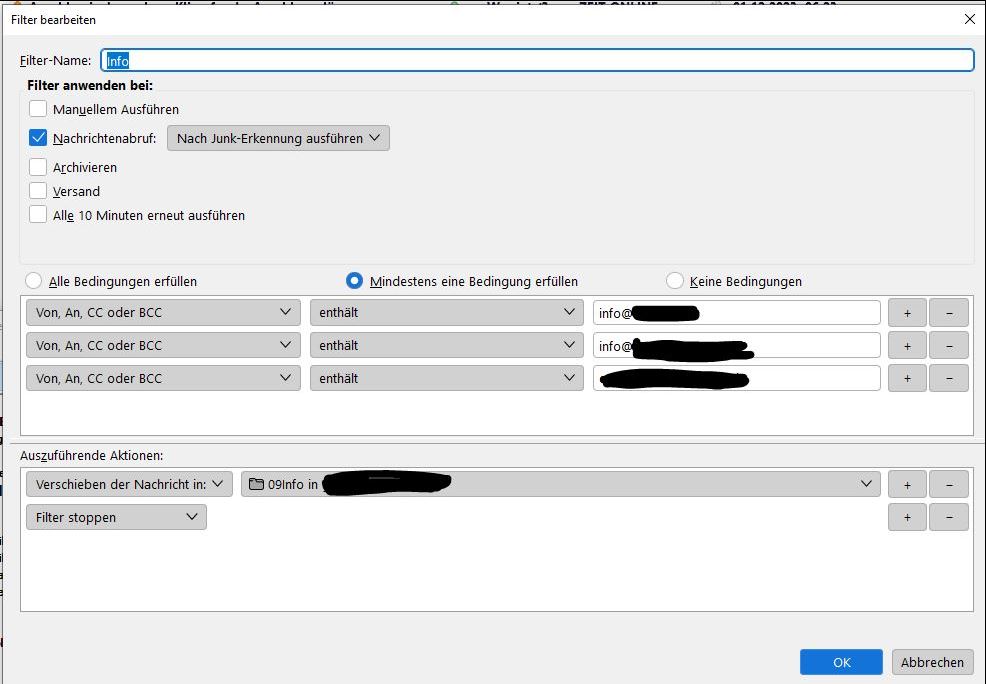
Task: Uncheck the Nachrichtenabruf checkbox
Action: [x=38, y=138]
